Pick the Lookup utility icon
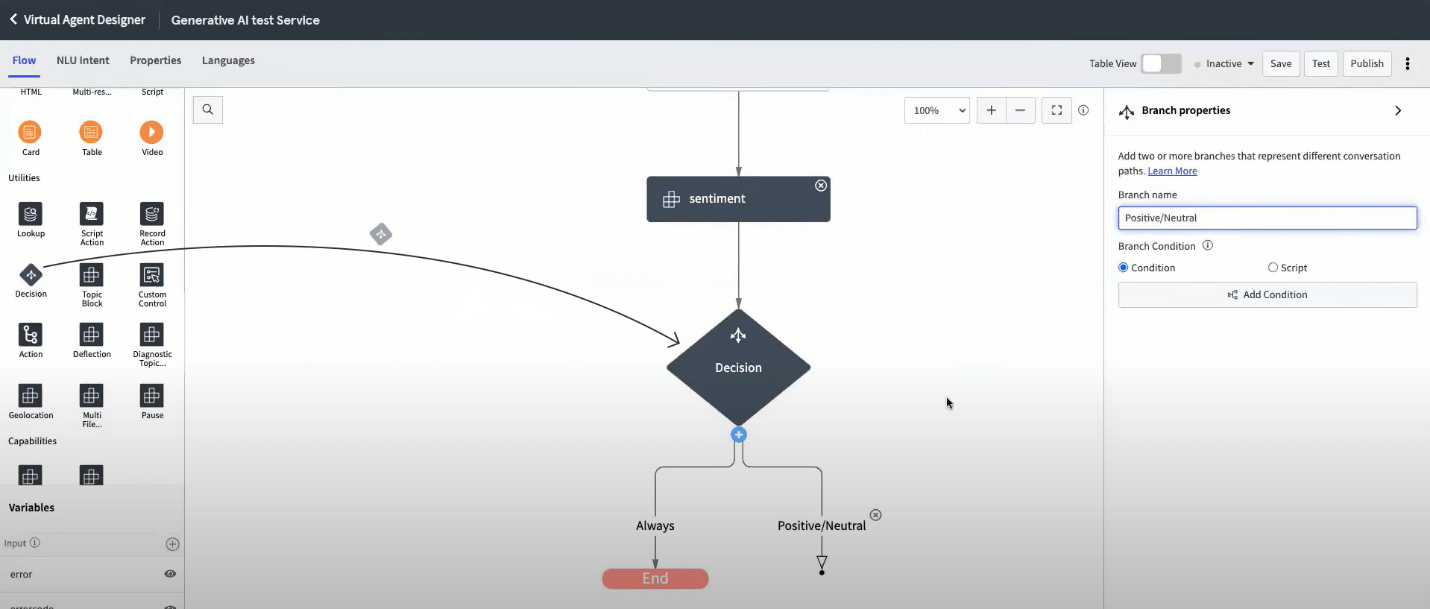 (x=31, y=214)
